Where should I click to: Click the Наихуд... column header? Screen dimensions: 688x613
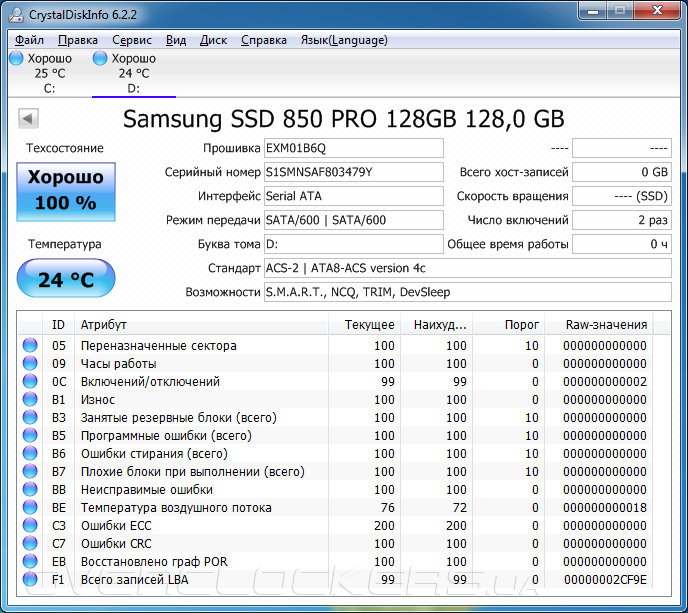coord(437,325)
